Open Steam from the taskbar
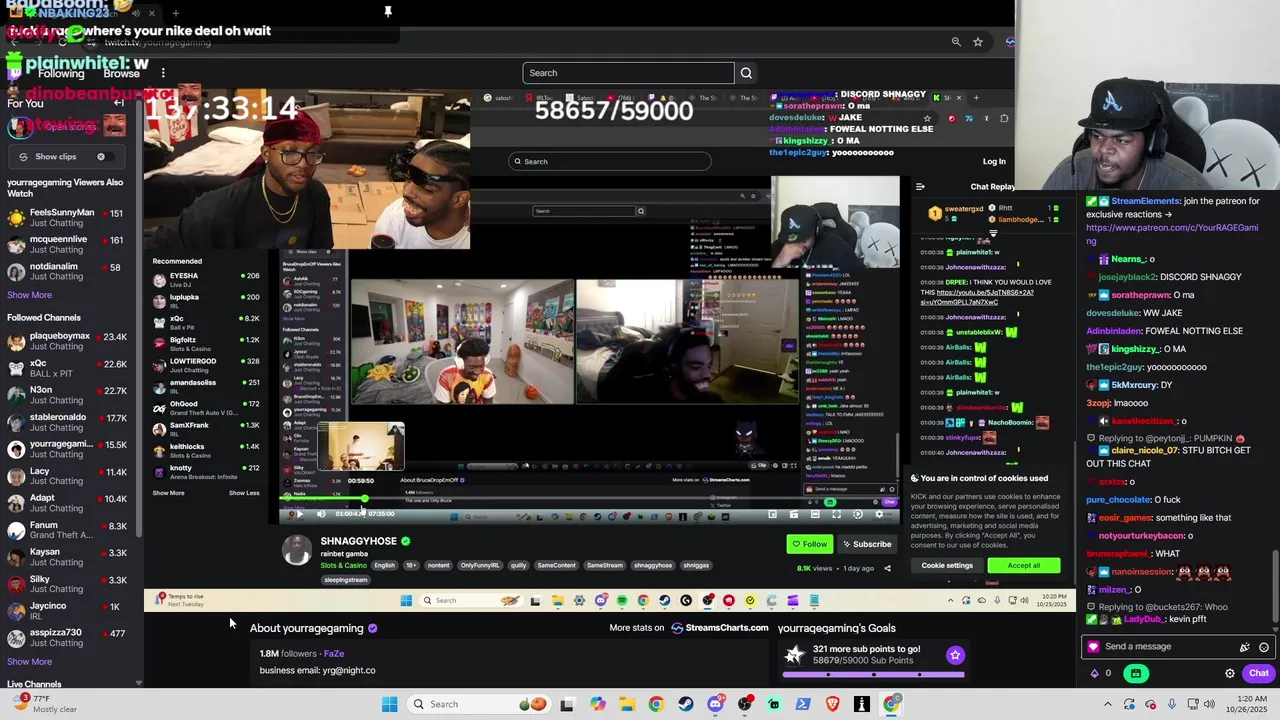Screen dimensions: 1280x720 pos(686,704)
